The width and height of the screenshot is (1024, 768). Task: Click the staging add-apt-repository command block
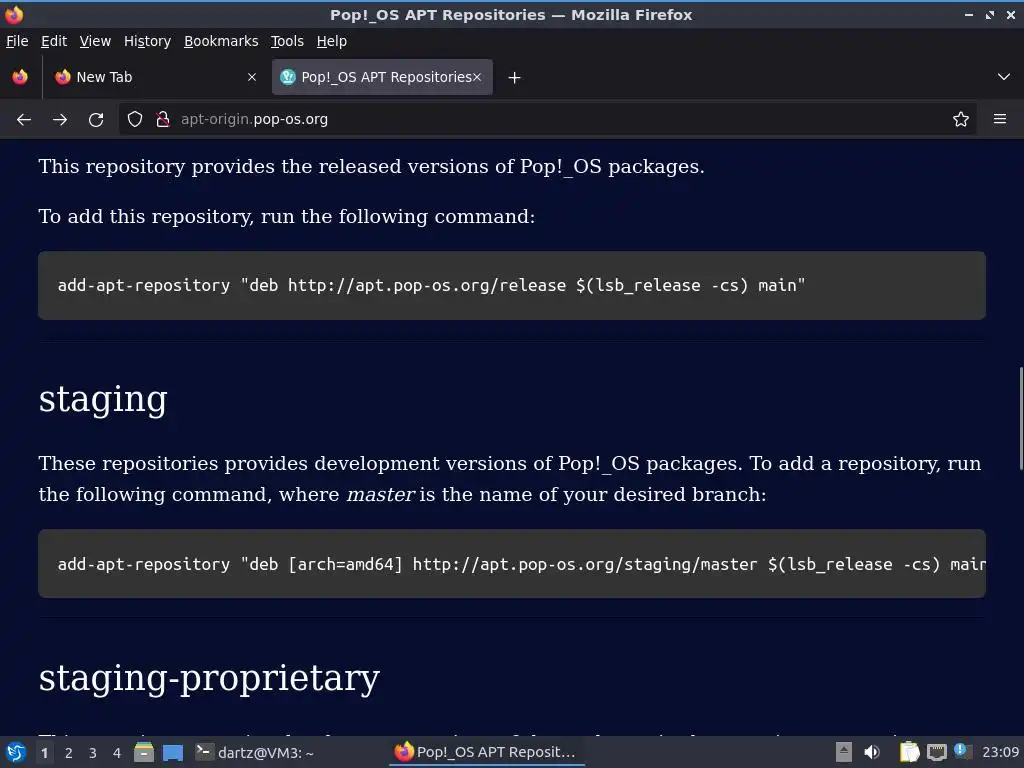[x=512, y=564]
